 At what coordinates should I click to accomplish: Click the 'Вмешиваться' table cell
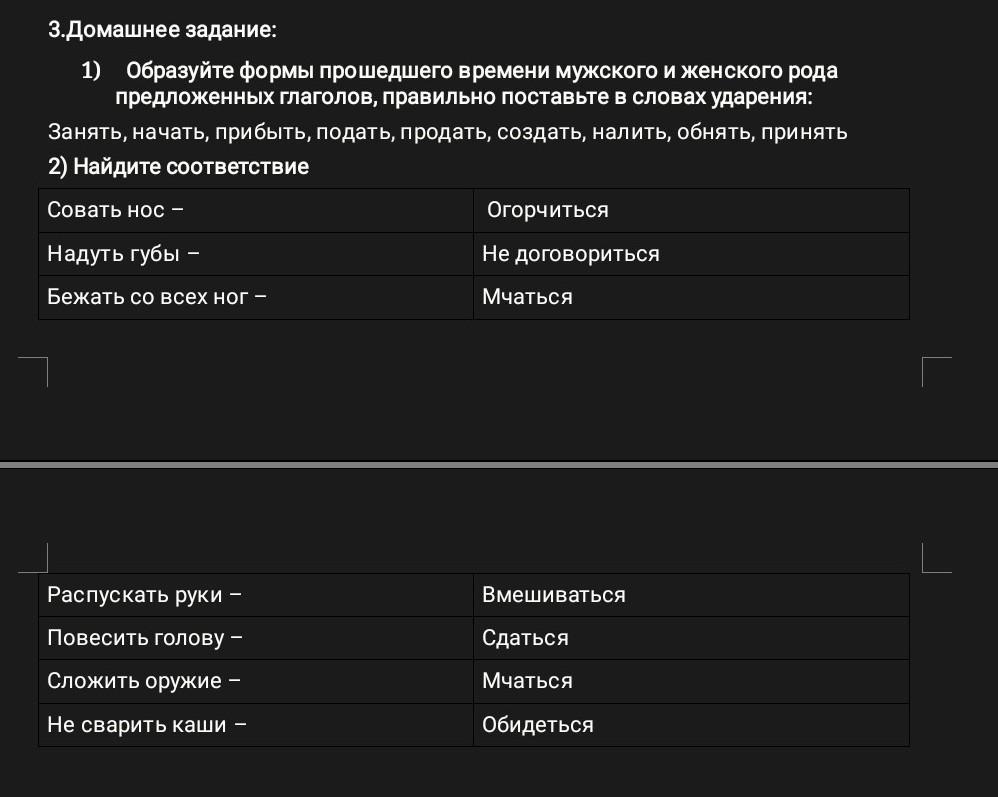click(691, 595)
